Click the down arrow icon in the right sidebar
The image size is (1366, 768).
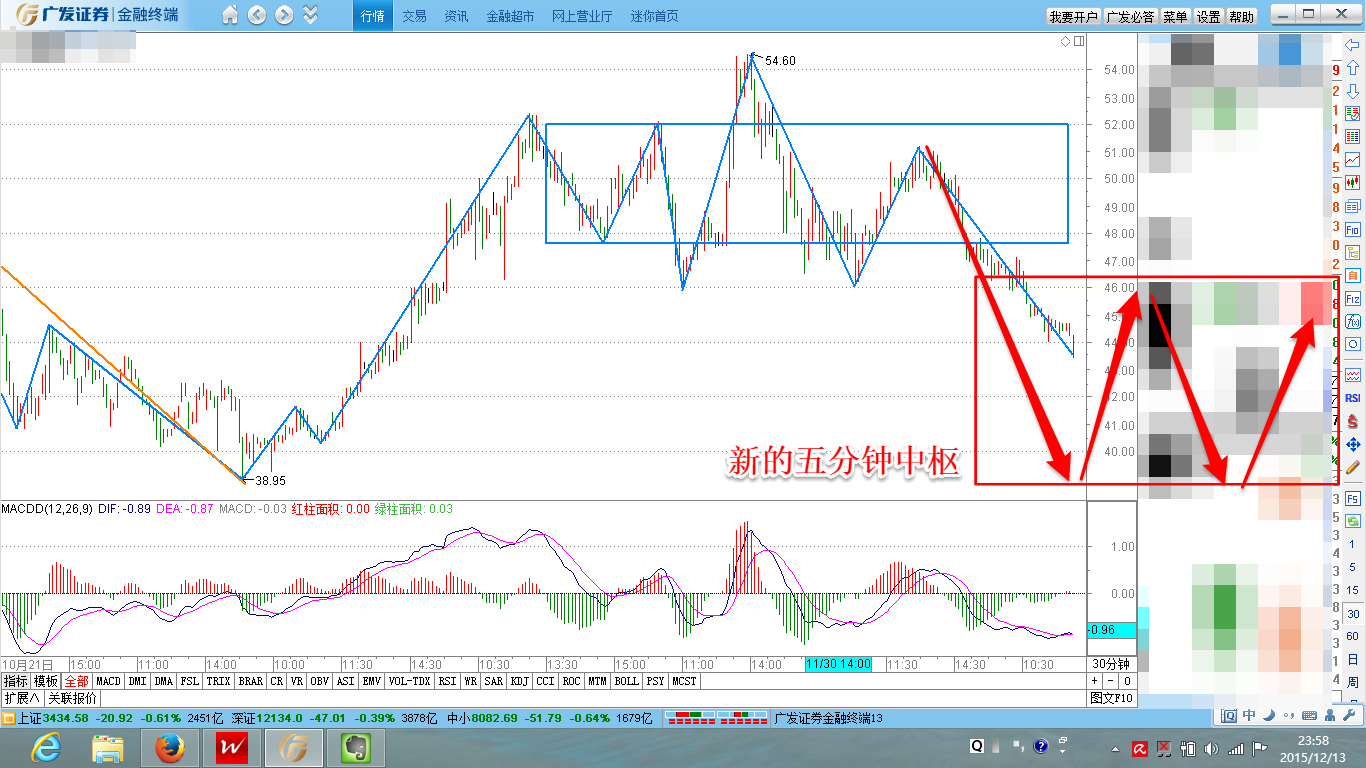tap(1352, 90)
